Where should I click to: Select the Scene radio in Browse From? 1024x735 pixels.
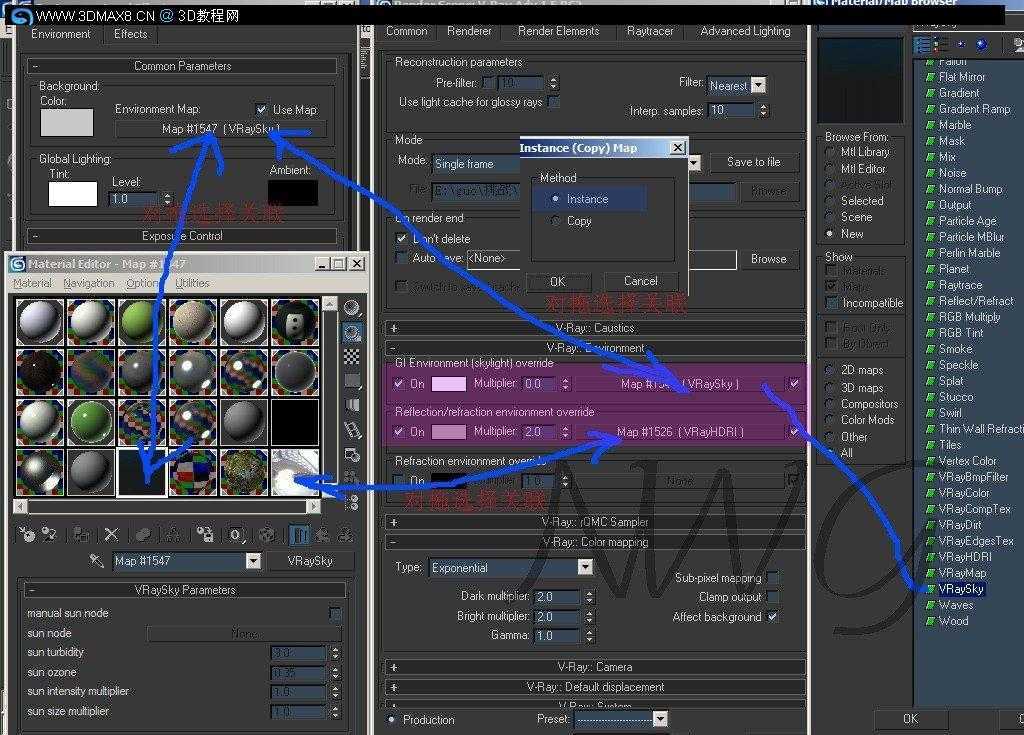coord(829,217)
